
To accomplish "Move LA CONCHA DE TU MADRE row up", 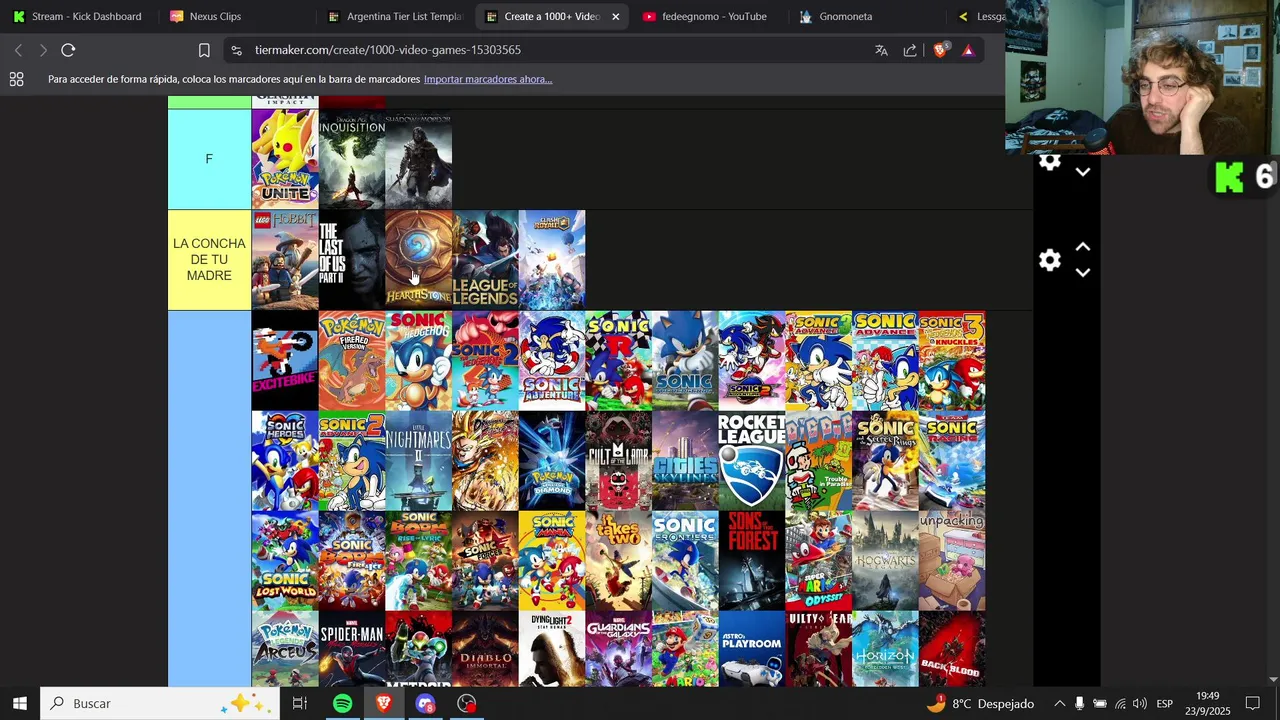I will pos(1083,247).
